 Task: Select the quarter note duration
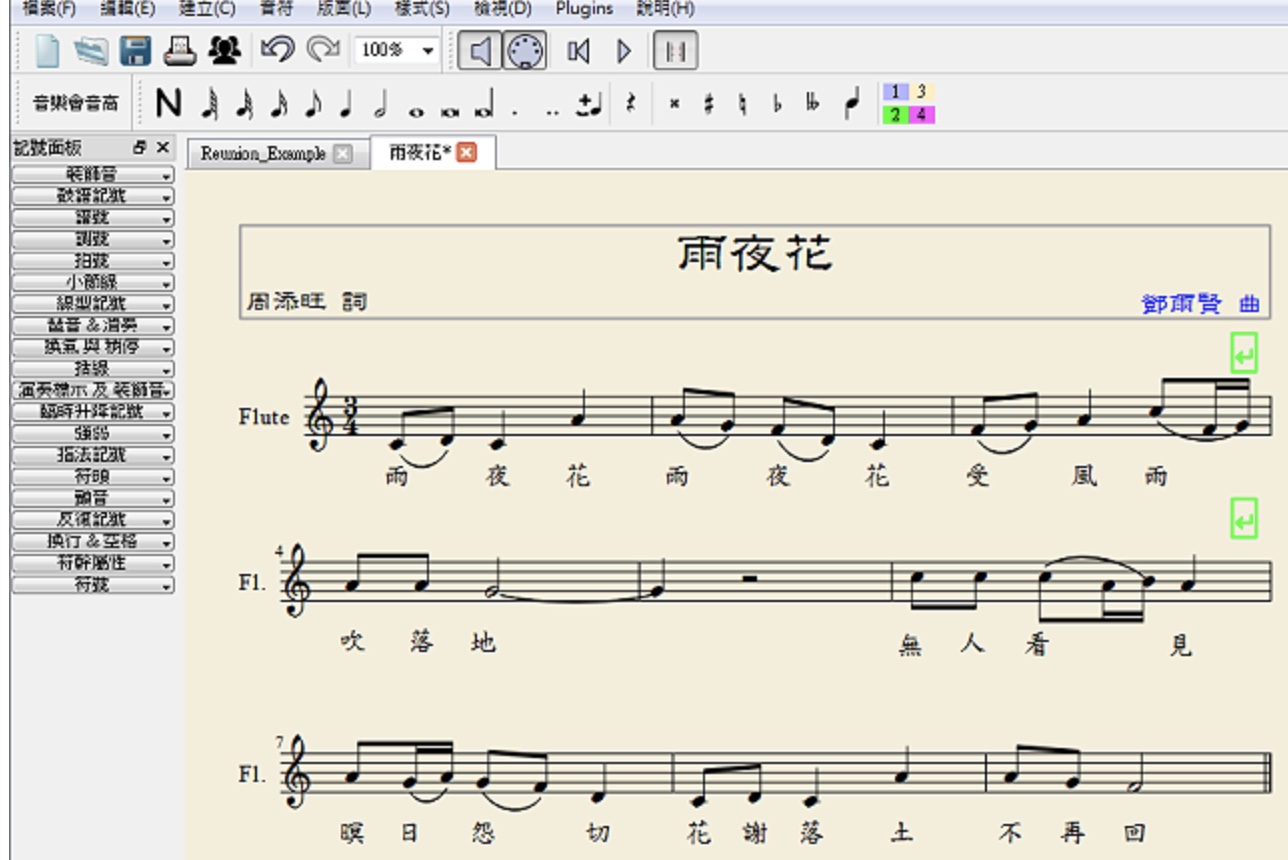[x=346, y=104]
